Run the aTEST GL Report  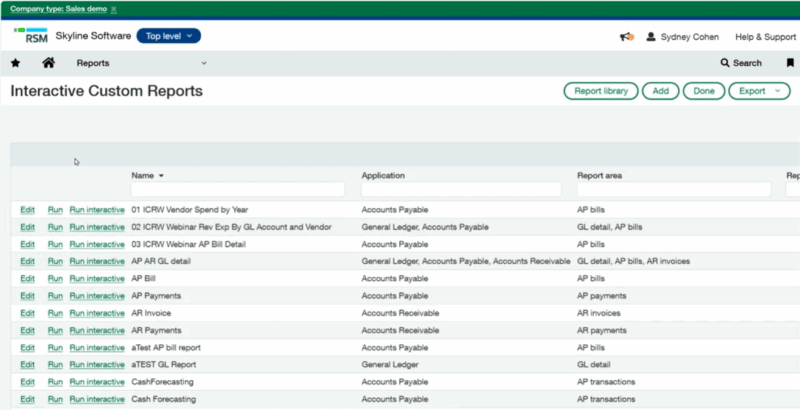pos(55,365)
